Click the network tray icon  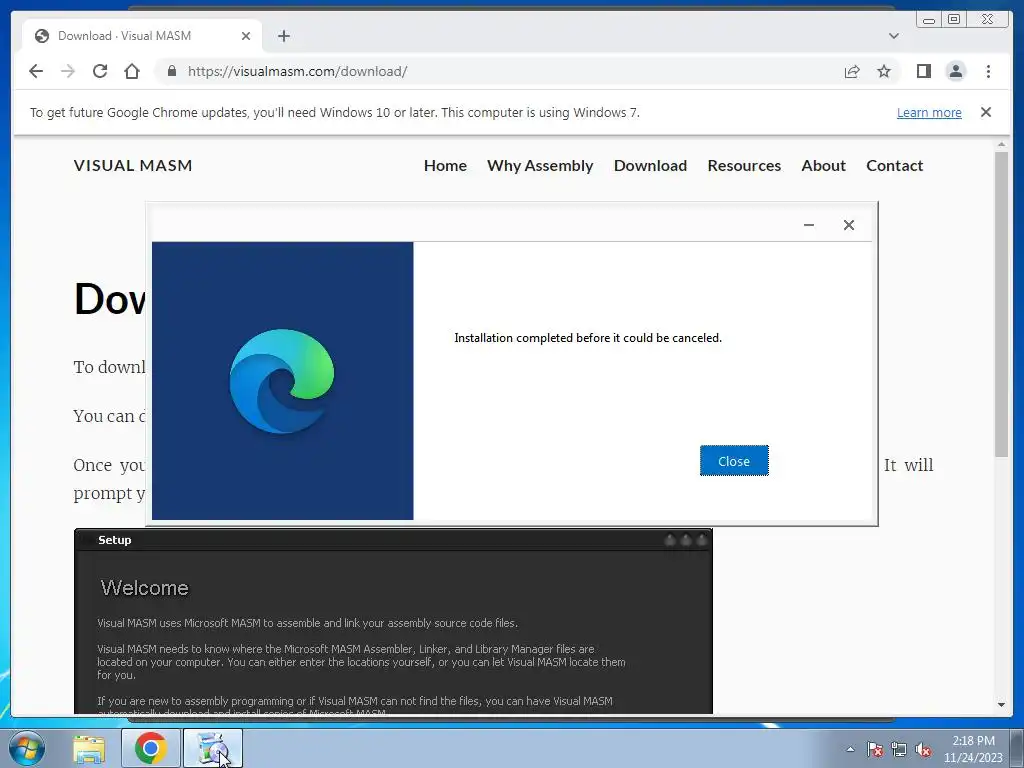tap(899, 749)
